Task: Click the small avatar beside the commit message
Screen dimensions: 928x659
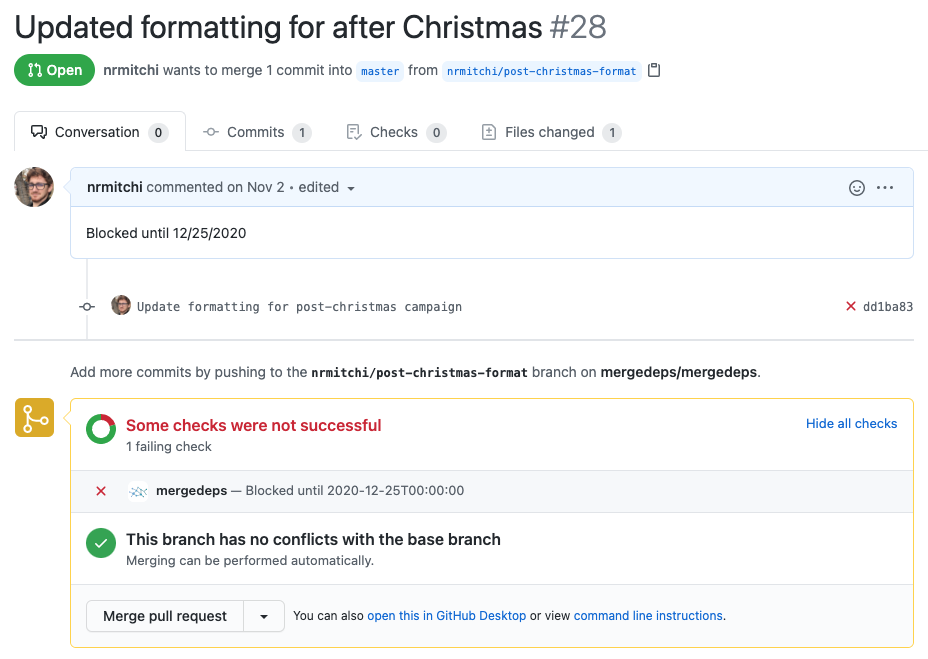Action: pyautogui.click(x=121, y=306)
